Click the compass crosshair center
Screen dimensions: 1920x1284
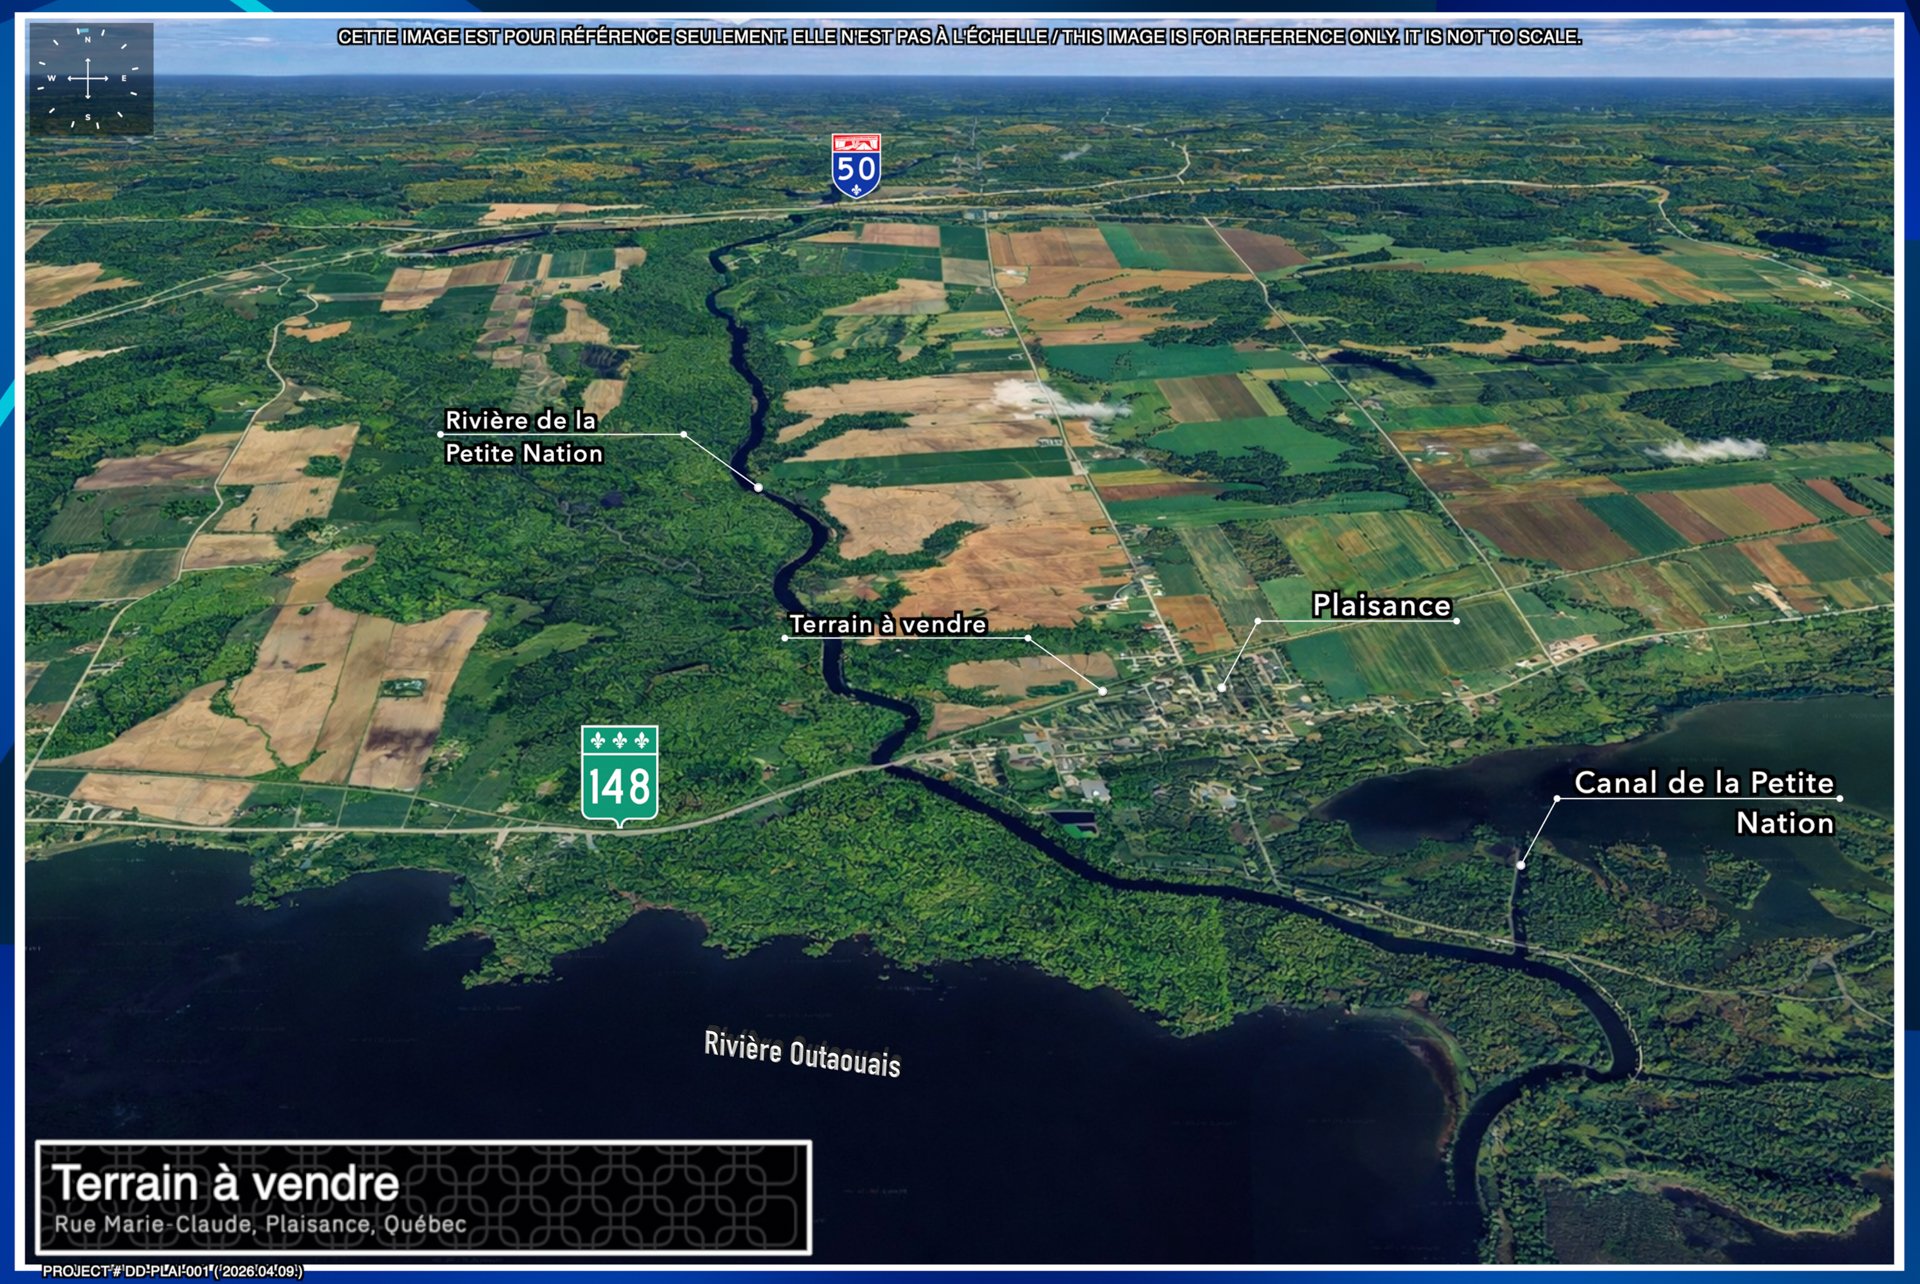point(88,78)
